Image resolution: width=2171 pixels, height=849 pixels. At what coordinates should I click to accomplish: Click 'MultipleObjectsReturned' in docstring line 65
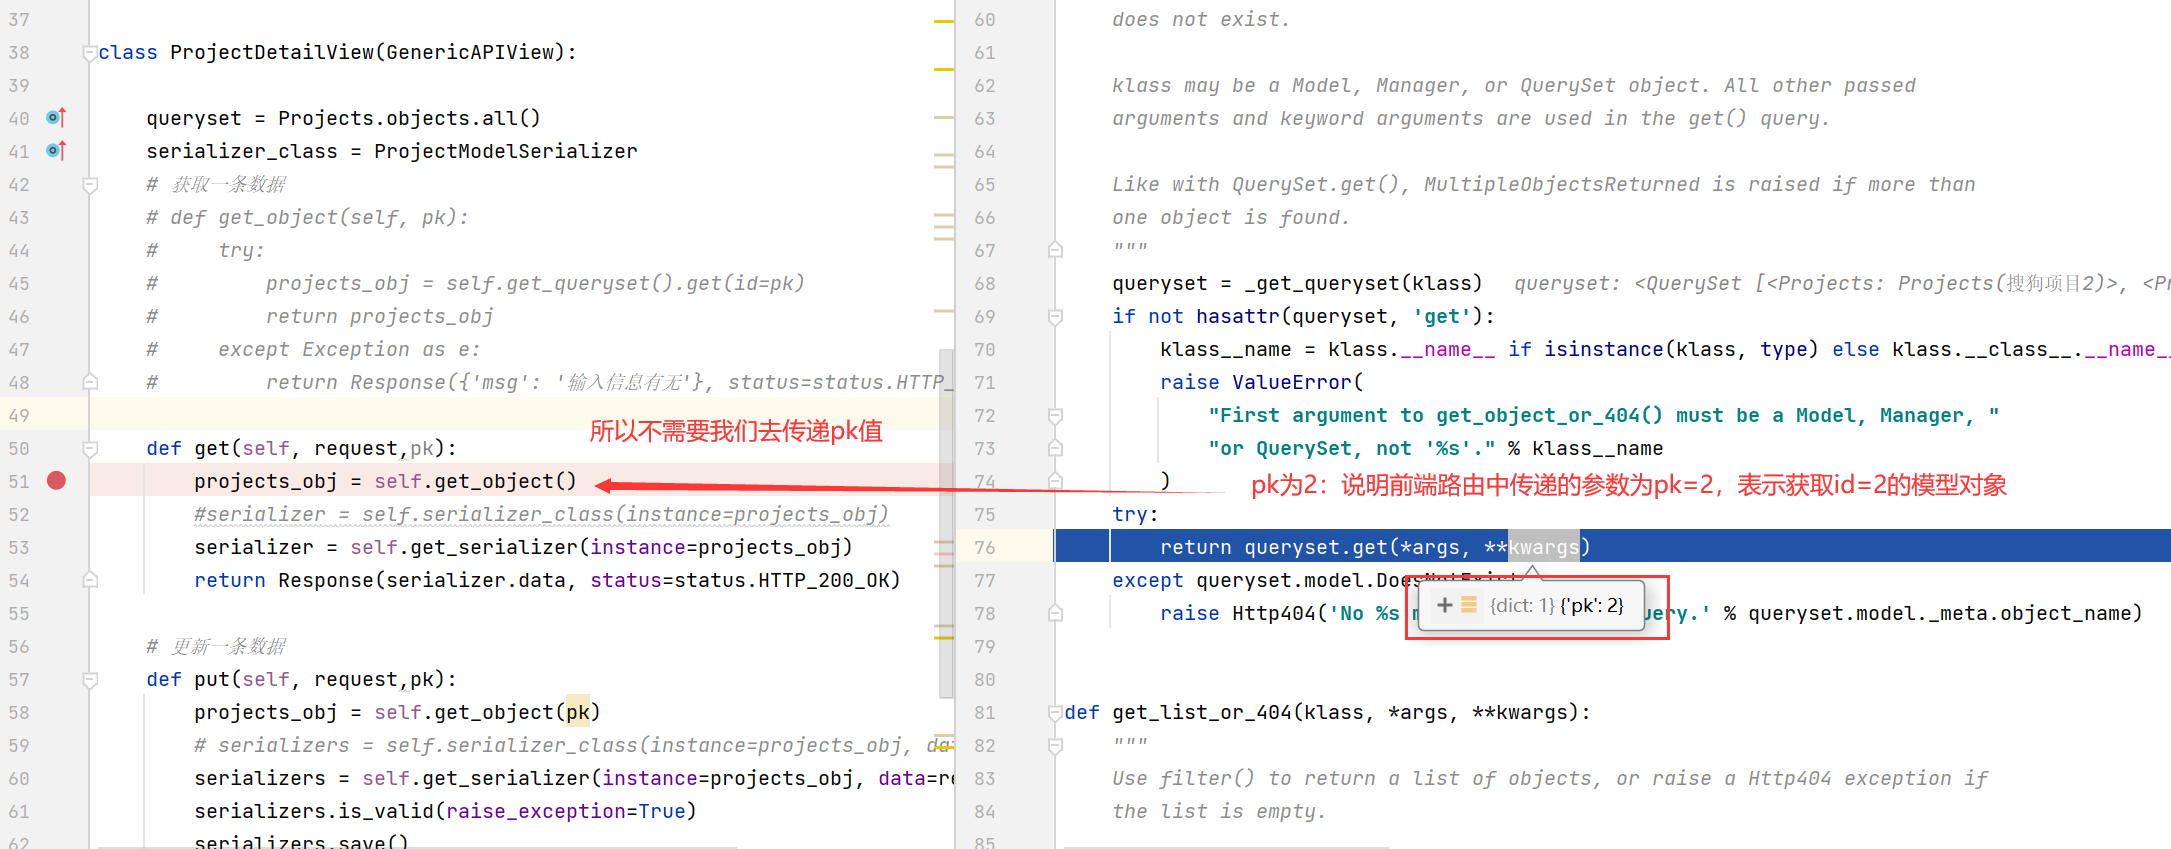(1562, 184)
